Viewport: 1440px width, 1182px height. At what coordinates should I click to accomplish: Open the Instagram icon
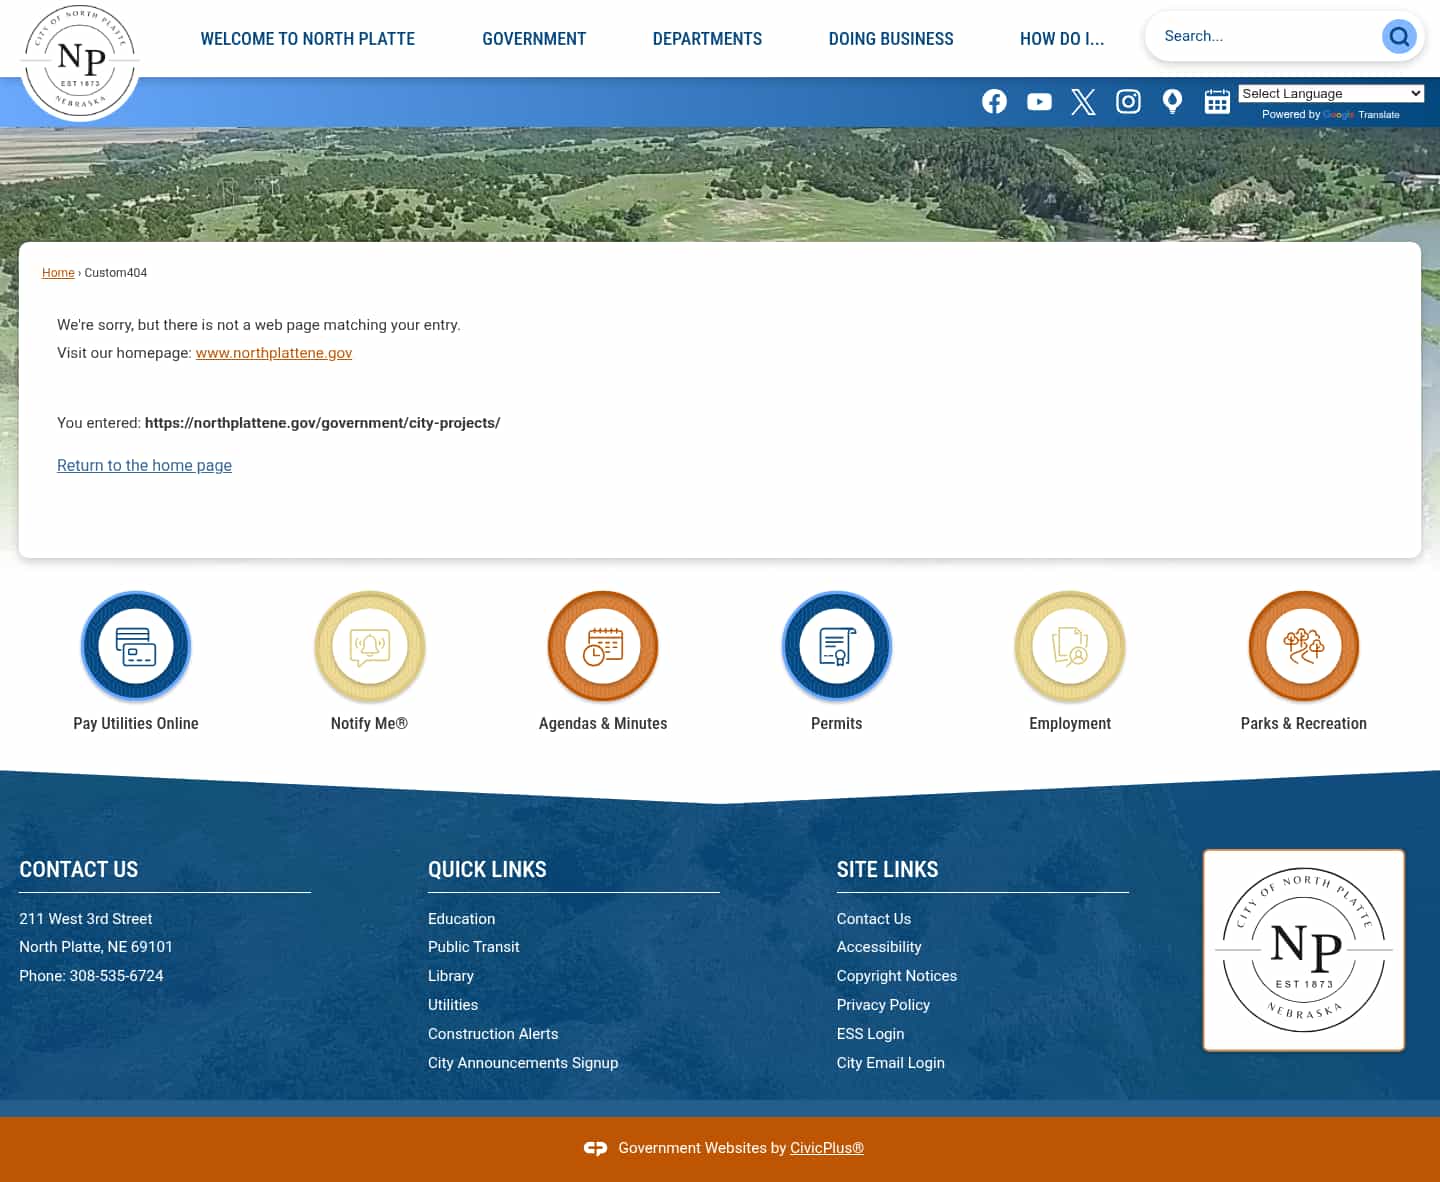click(x=1128, y=101)
